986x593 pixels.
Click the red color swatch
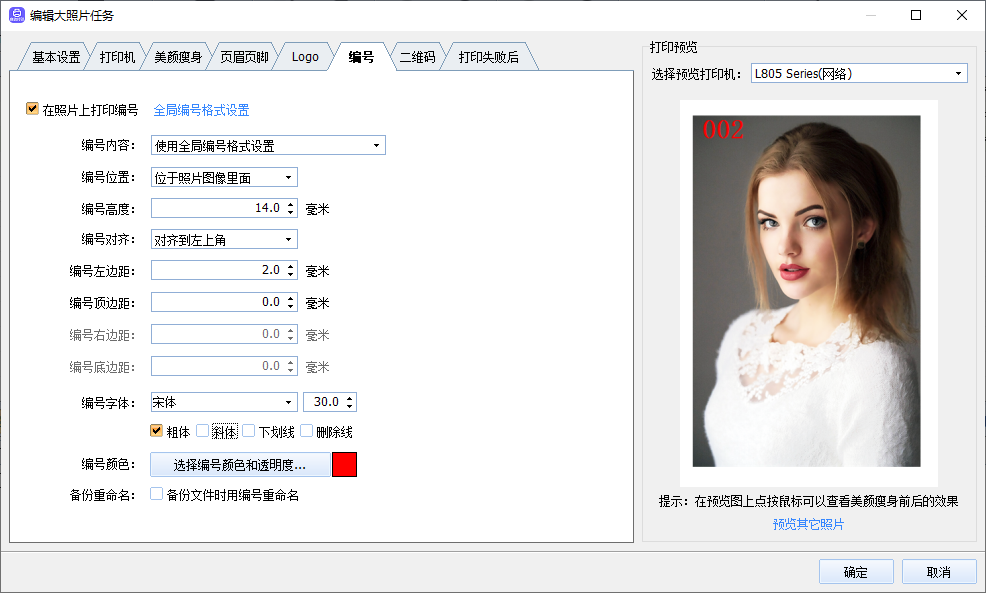click(344, 465)
